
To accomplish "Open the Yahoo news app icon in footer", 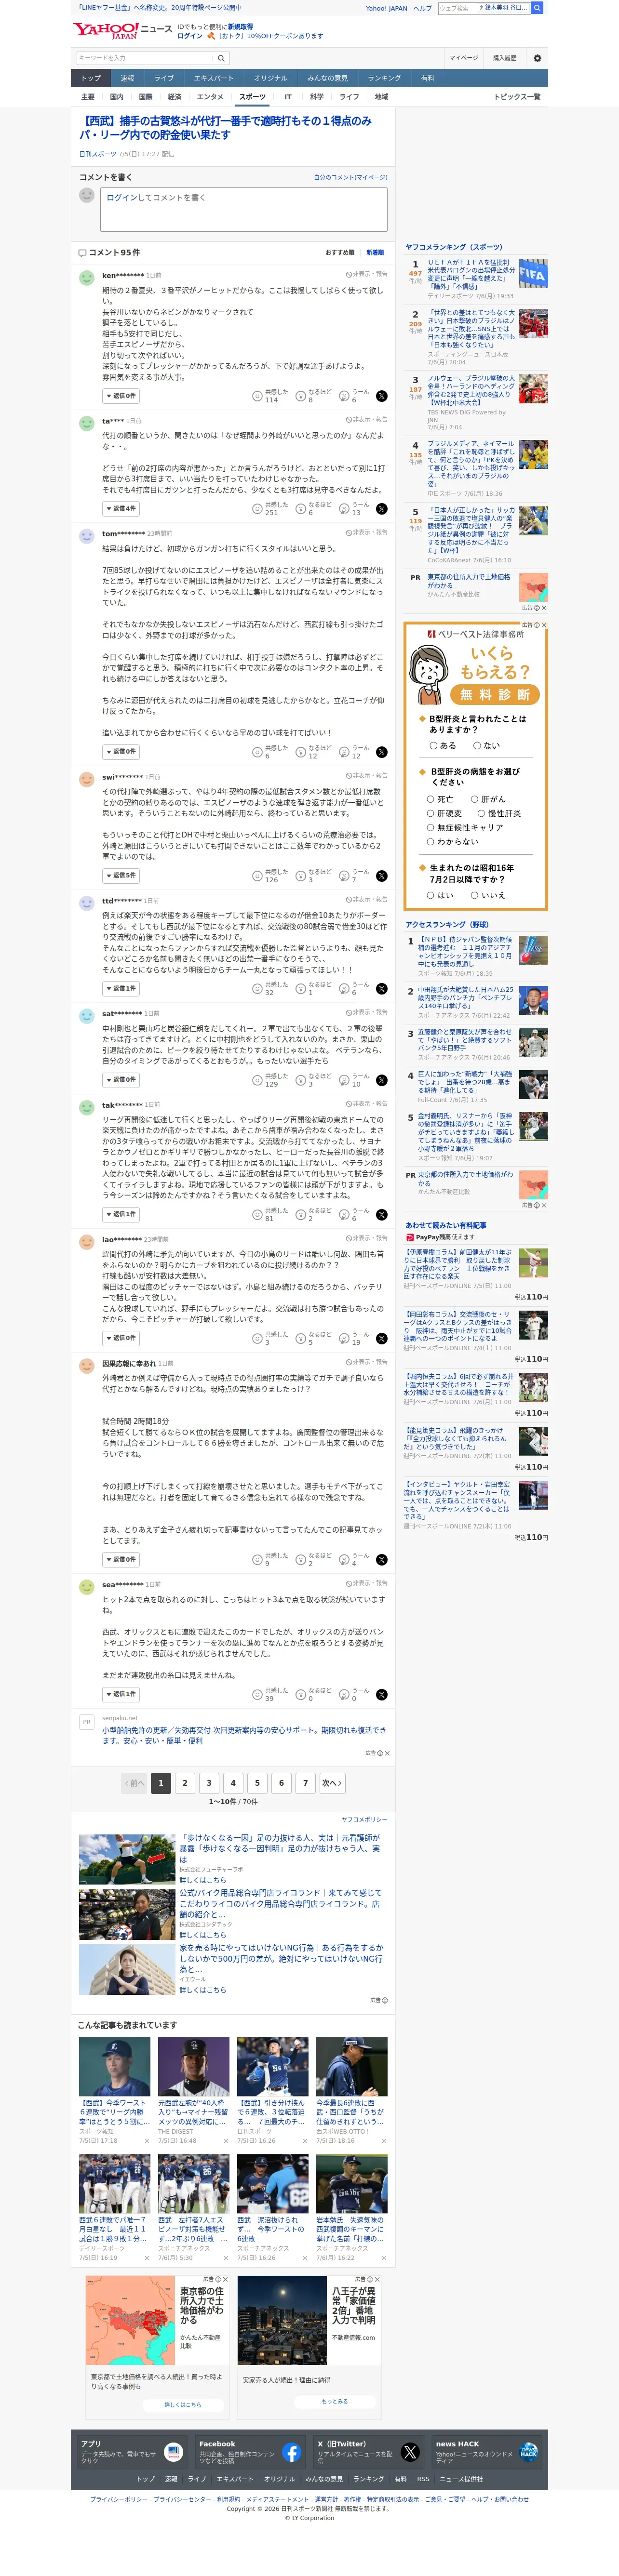I will click(173, 2451).
